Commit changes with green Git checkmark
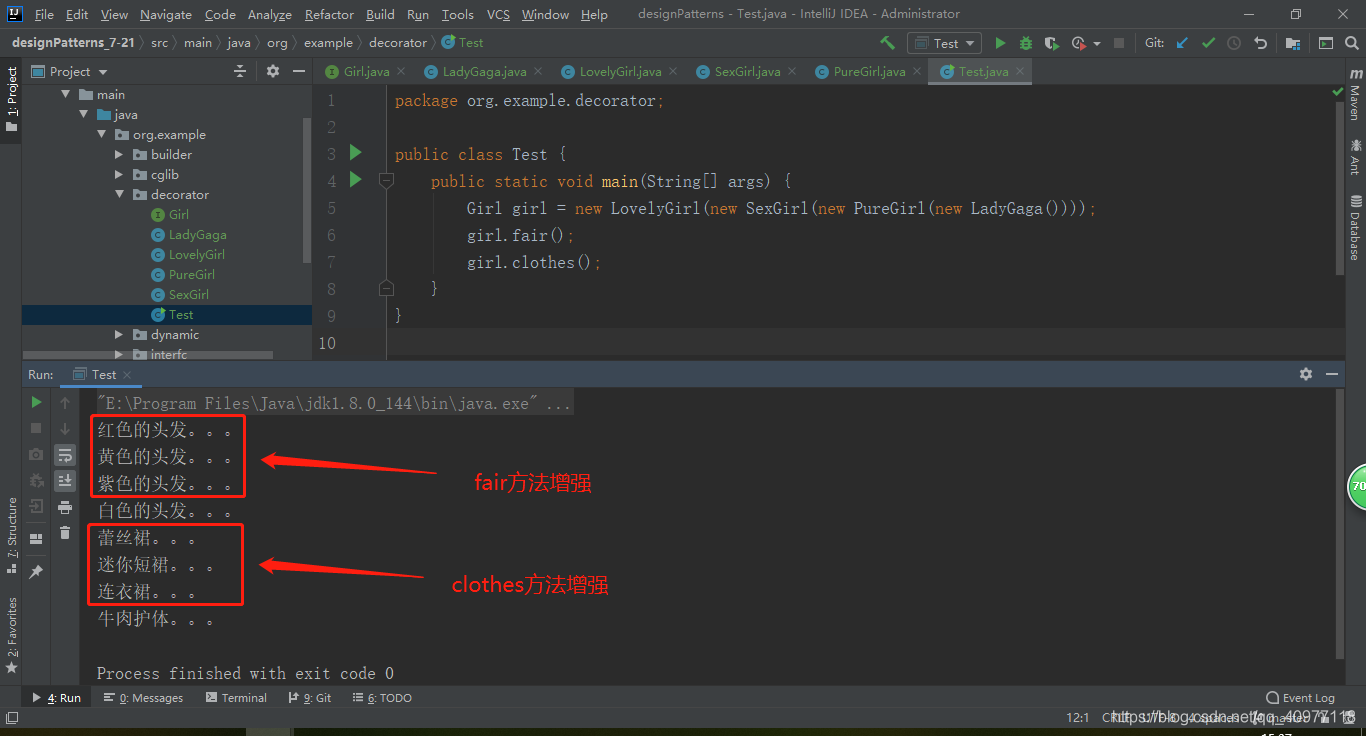1366x736 pixels. click(1208, 43)
